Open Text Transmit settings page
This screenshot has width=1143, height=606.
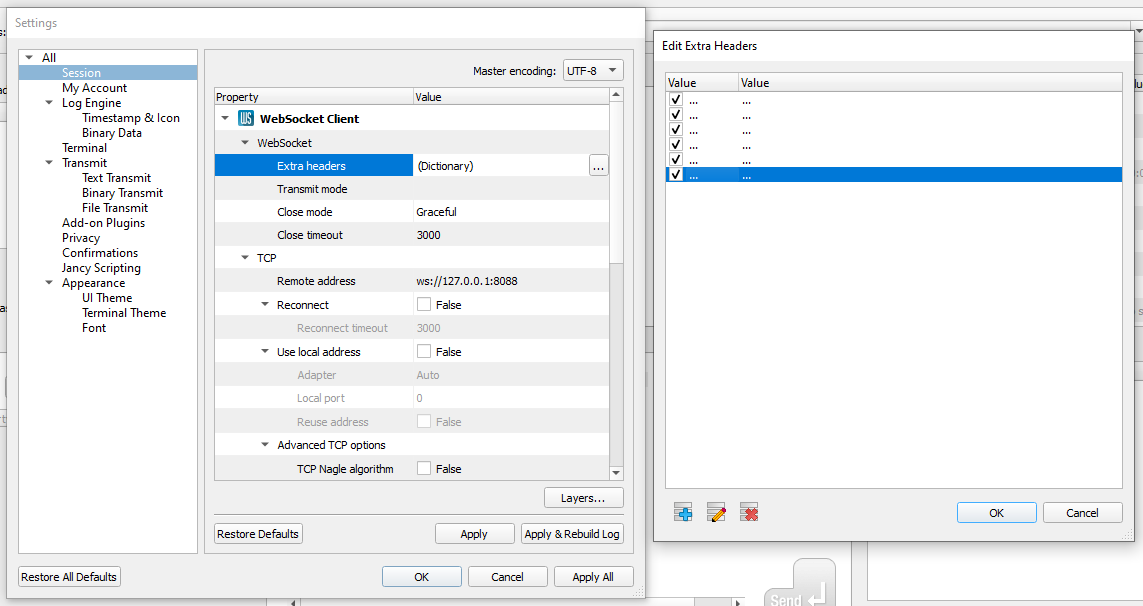point(116,178)
